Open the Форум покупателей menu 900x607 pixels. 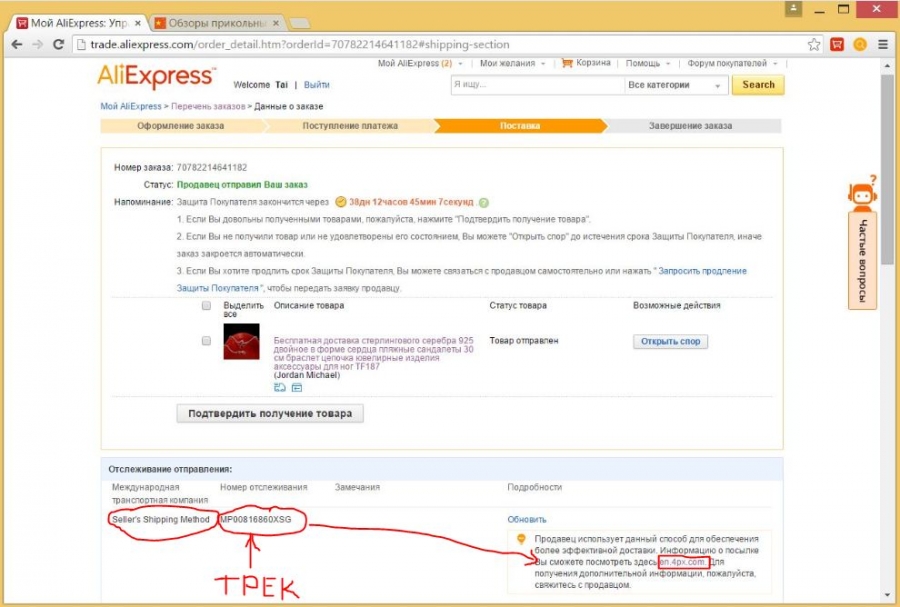tap(732, 63)
